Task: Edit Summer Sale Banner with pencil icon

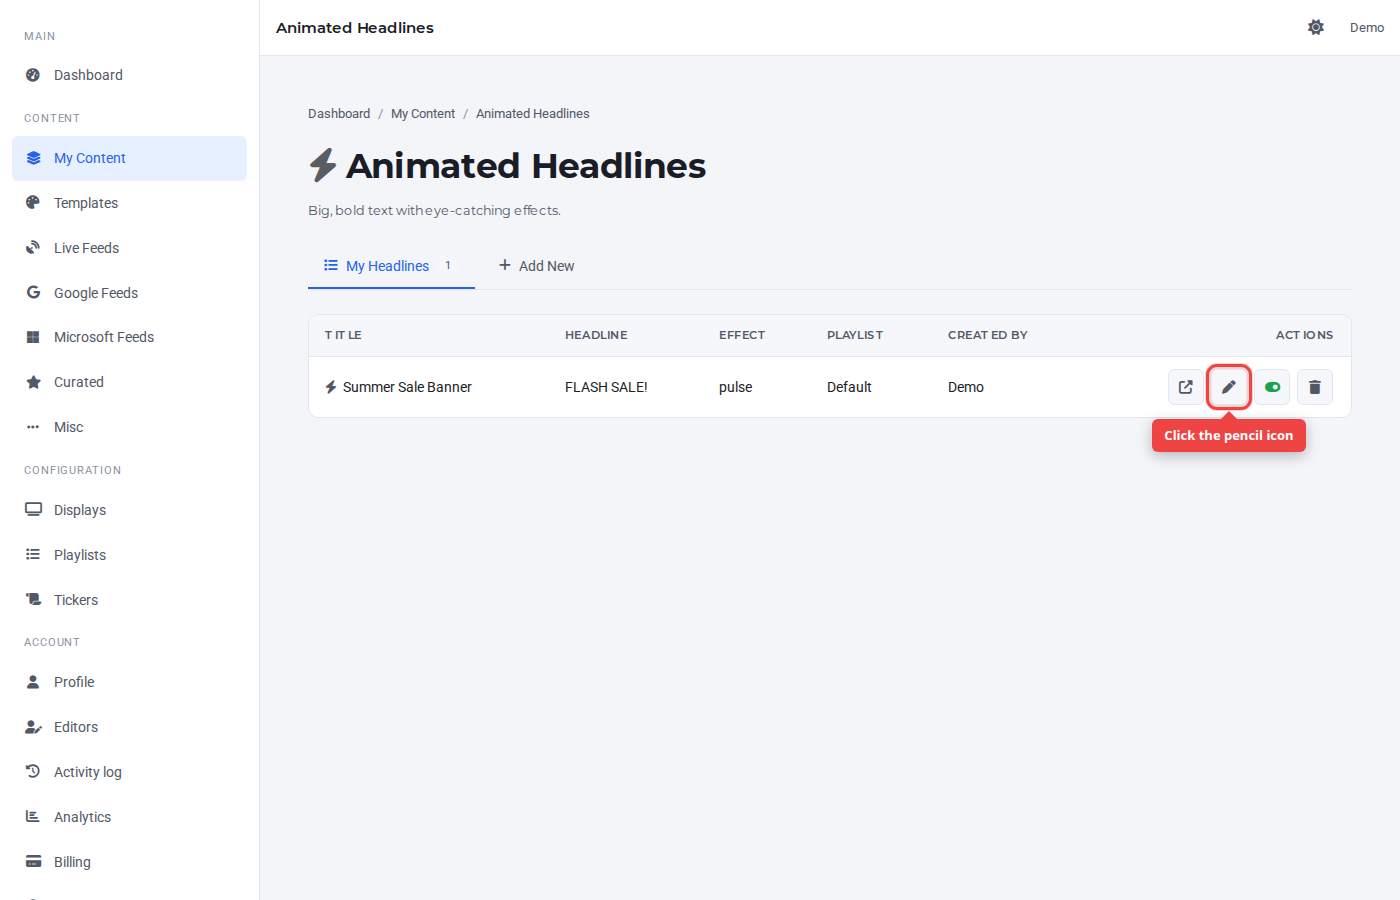Action: 1229,387
